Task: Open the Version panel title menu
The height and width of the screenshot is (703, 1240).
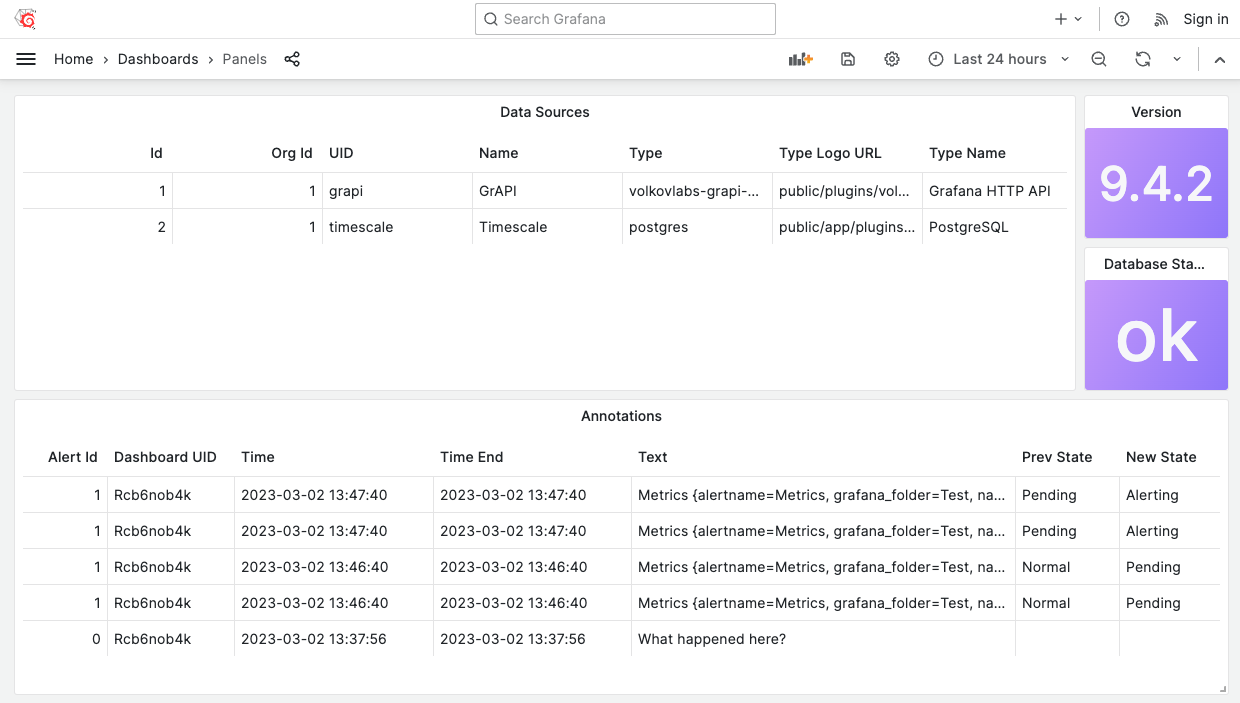Action: [x=1156, y=112]
